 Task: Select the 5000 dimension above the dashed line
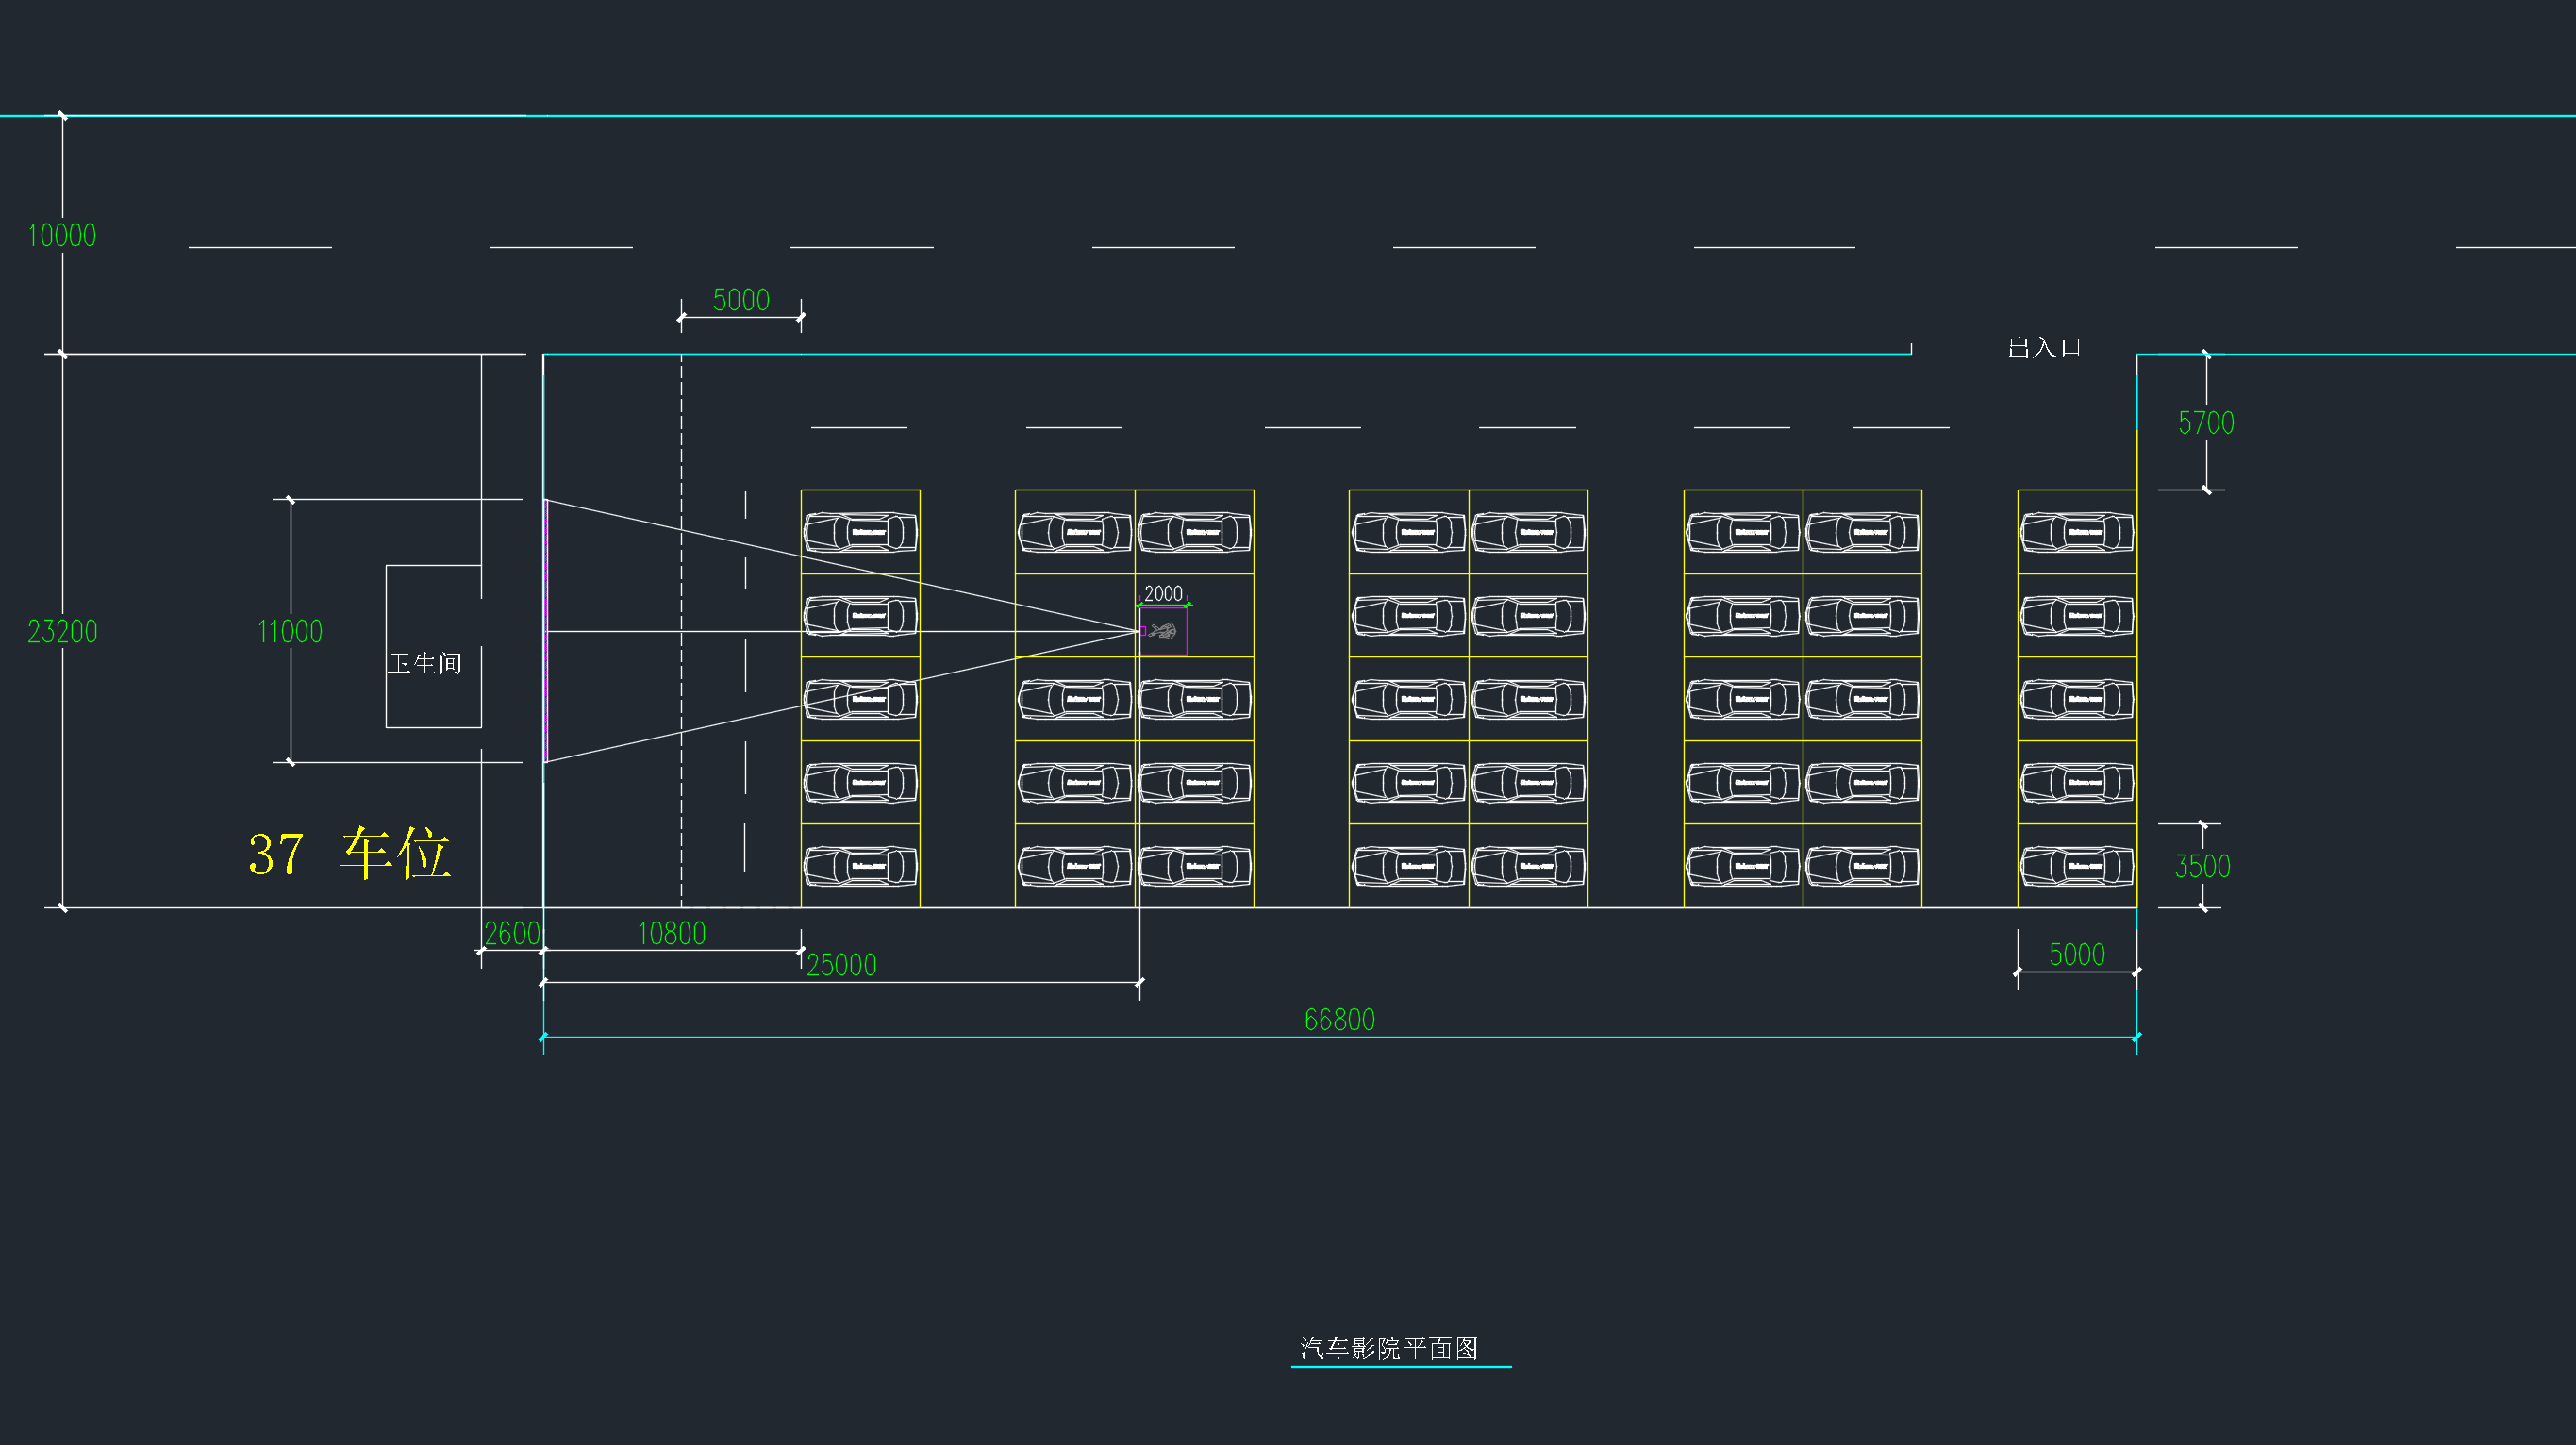741,300
